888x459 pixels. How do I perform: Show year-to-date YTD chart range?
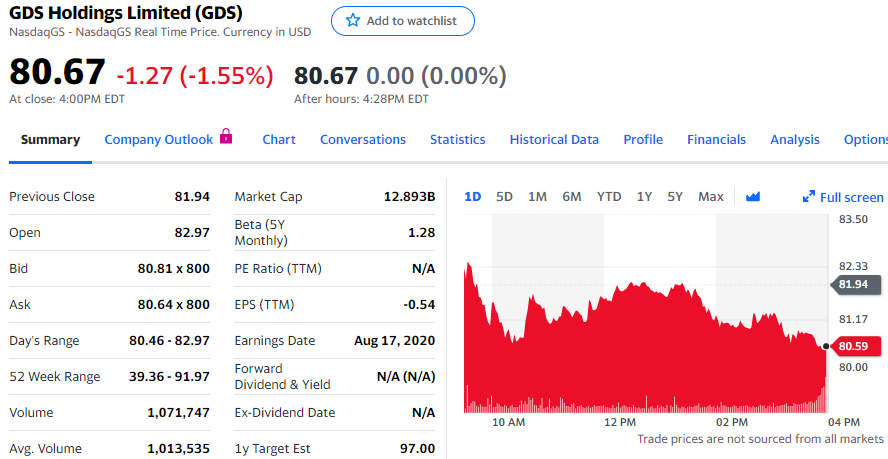coord(609,197)
